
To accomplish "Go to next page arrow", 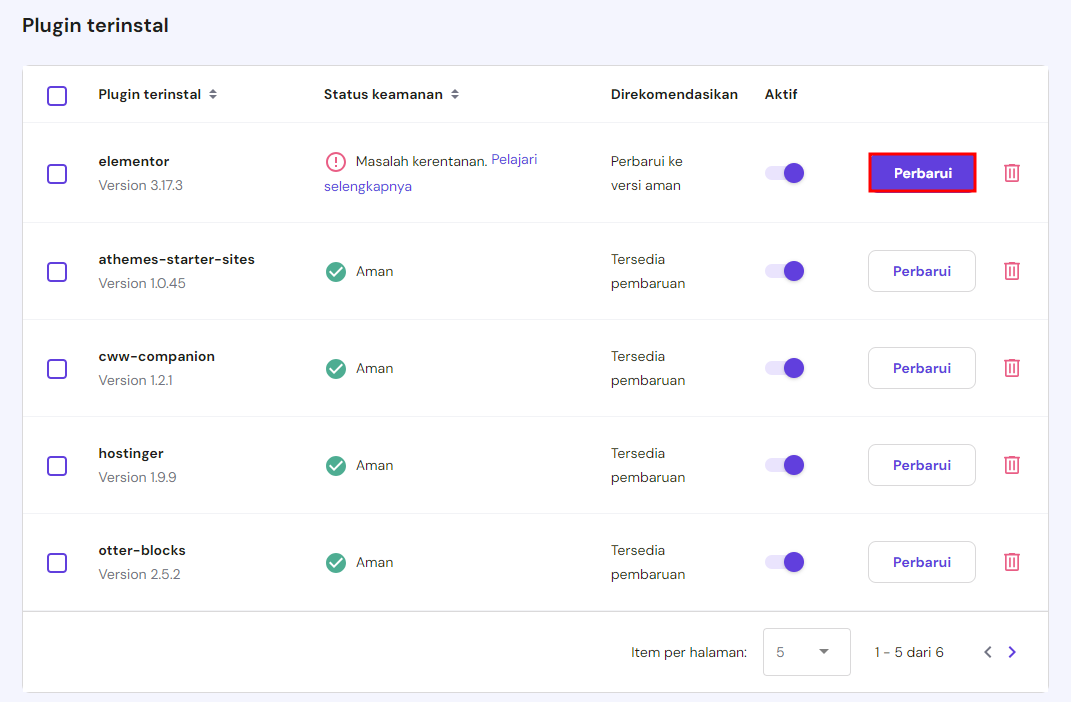I will tap(1012, 652).
